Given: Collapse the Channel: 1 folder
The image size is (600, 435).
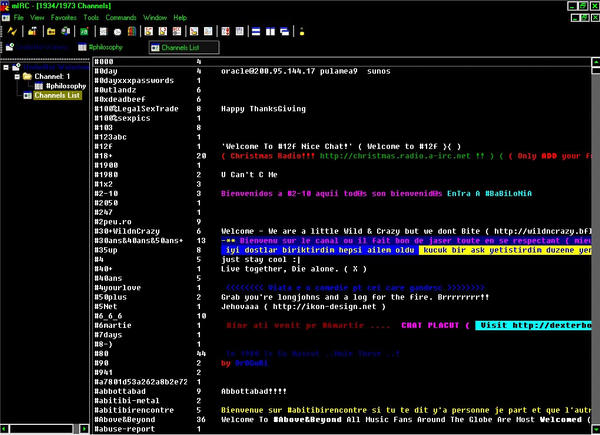Looking at the screenshot, I should (17, 77).
